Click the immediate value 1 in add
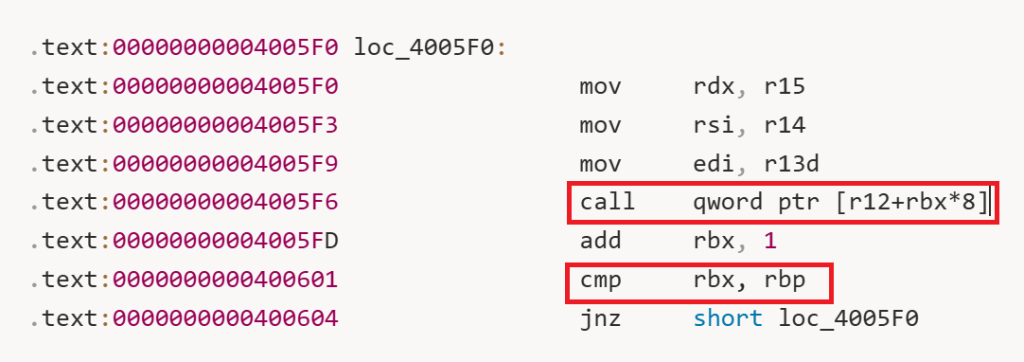 coord(770,241)
